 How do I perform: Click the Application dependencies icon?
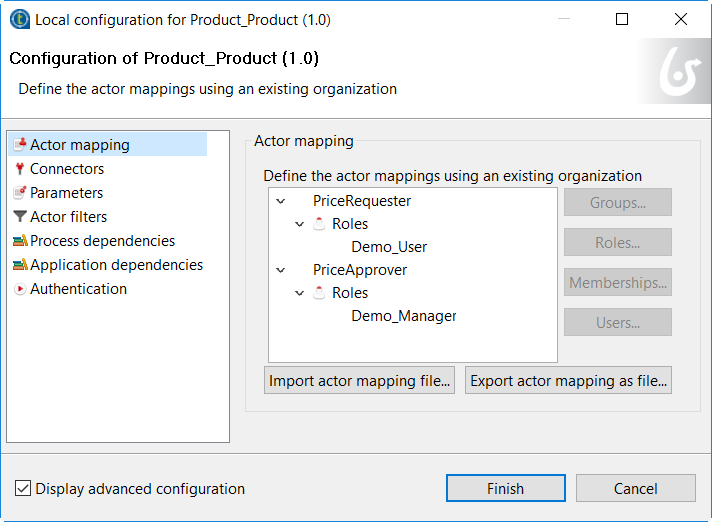pos(20,265)
